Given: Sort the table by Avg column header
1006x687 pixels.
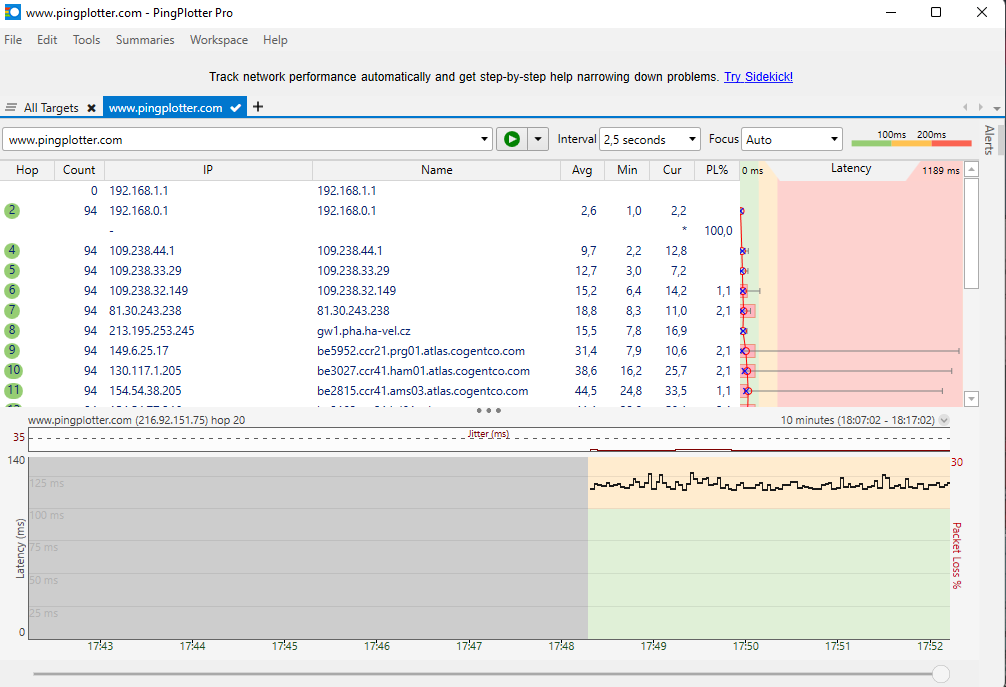Looking at the screenshot, I should pos(582,170).
